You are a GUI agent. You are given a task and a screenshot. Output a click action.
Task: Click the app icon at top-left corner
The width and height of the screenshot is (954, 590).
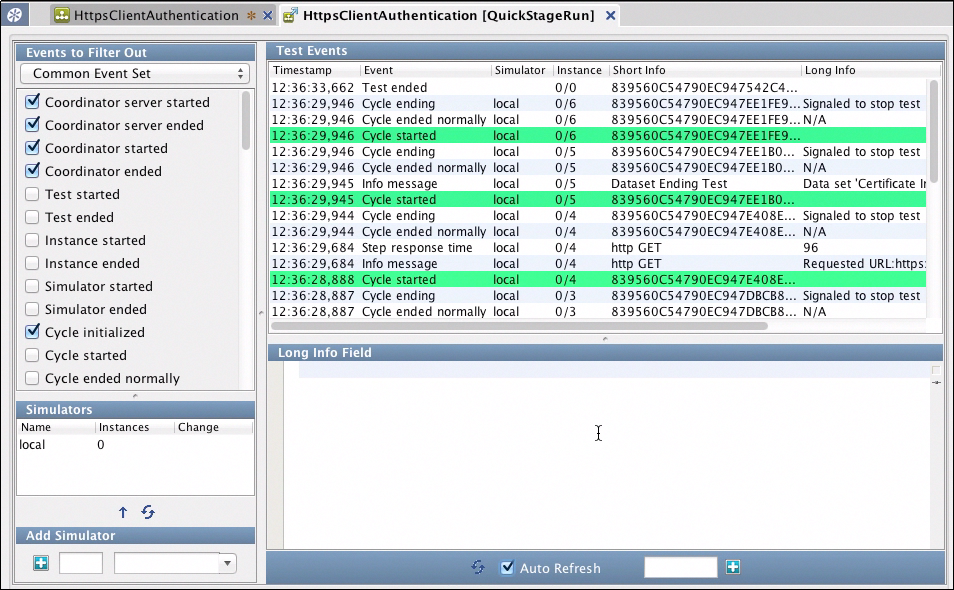15,16
